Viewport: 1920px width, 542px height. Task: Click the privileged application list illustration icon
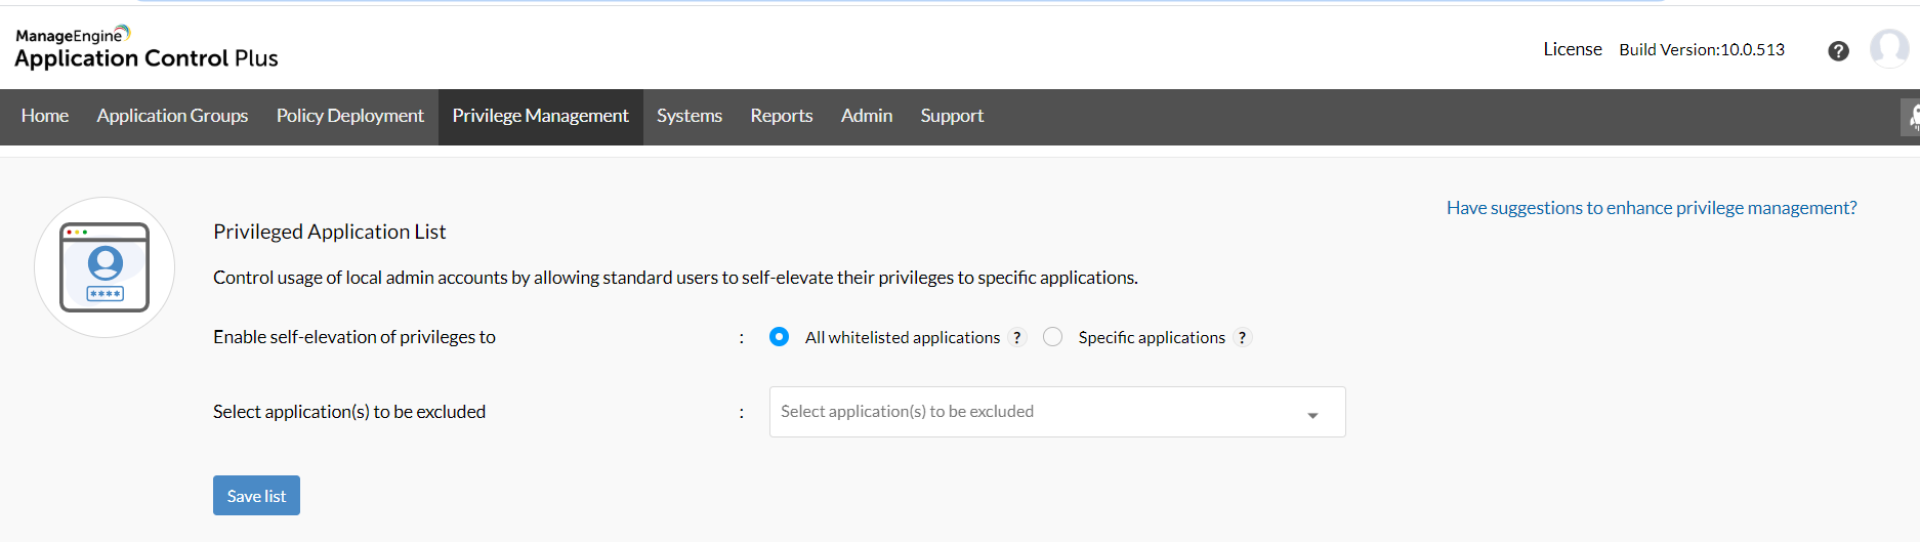coord(105,267)
